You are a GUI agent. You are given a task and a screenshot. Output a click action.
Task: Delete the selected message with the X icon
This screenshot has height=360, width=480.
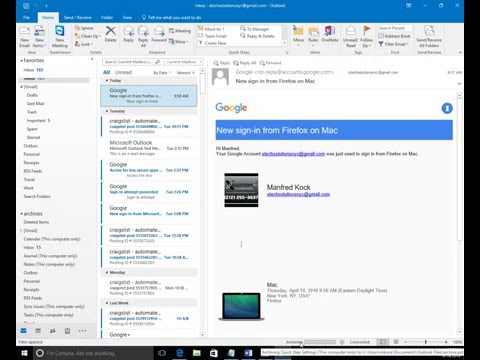111,34
